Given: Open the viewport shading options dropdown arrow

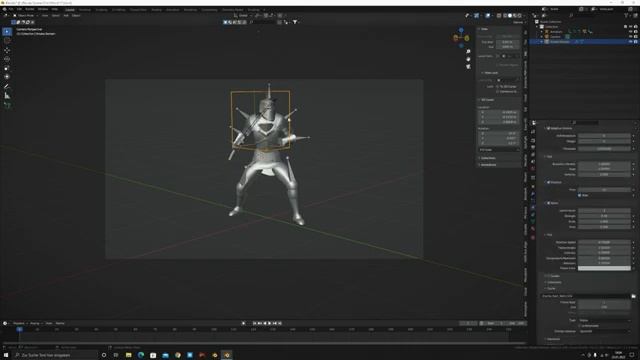Looking at the screenshot, I should [x=524, y=16].
